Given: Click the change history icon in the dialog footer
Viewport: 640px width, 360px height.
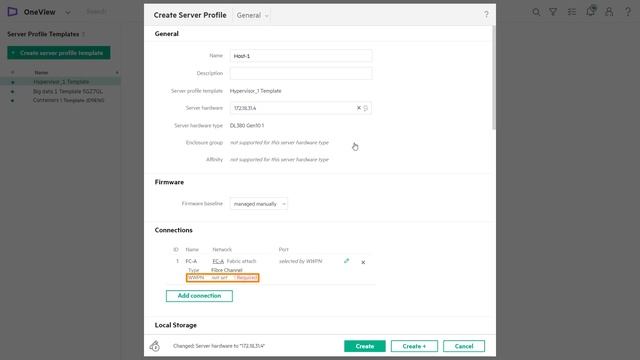Looking at the screenshot, I should pyautogui.click(x=155, y=346).
